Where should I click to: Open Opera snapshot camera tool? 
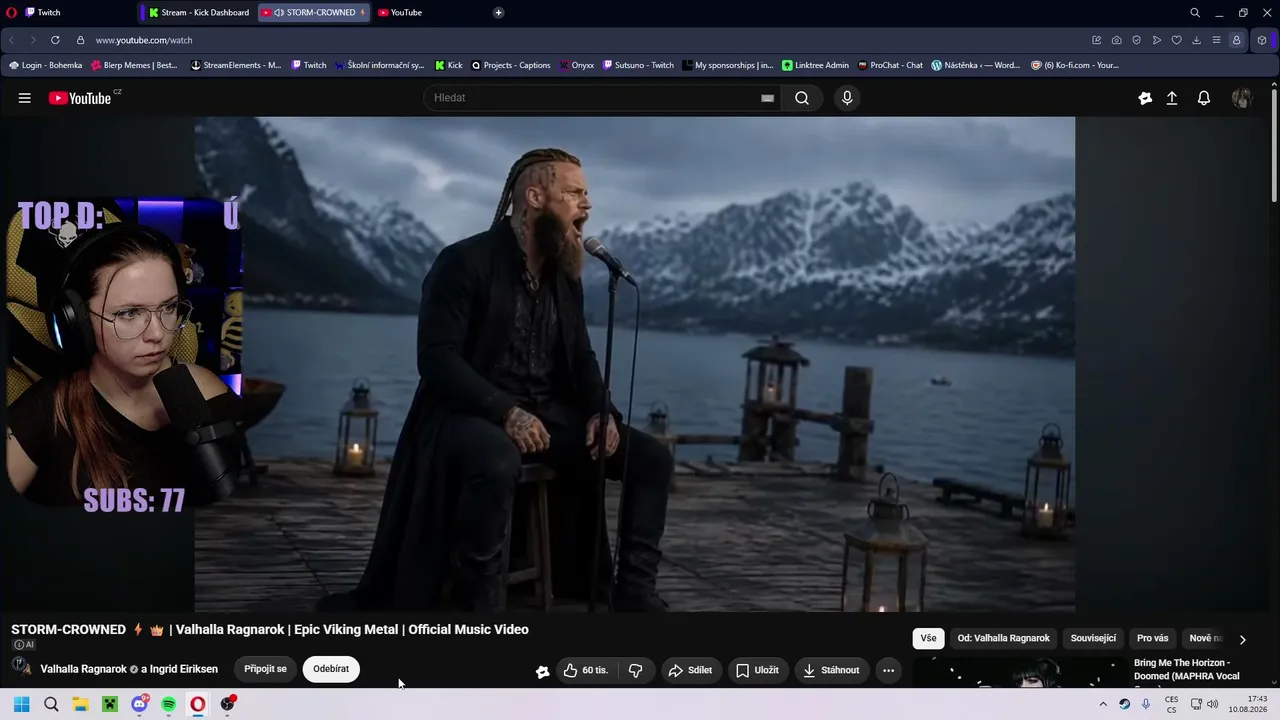coord(1116,40)
